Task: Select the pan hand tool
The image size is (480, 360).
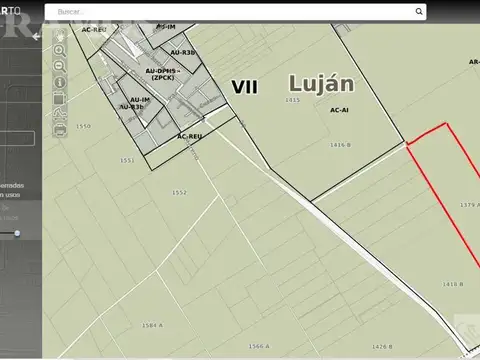Action: 60,35
